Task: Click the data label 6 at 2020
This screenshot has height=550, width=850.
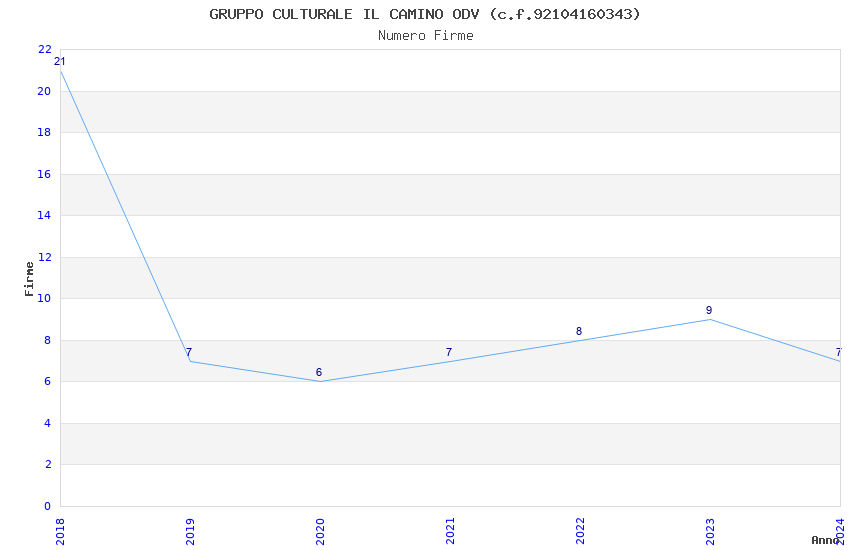Action: (x=319, y=372)
